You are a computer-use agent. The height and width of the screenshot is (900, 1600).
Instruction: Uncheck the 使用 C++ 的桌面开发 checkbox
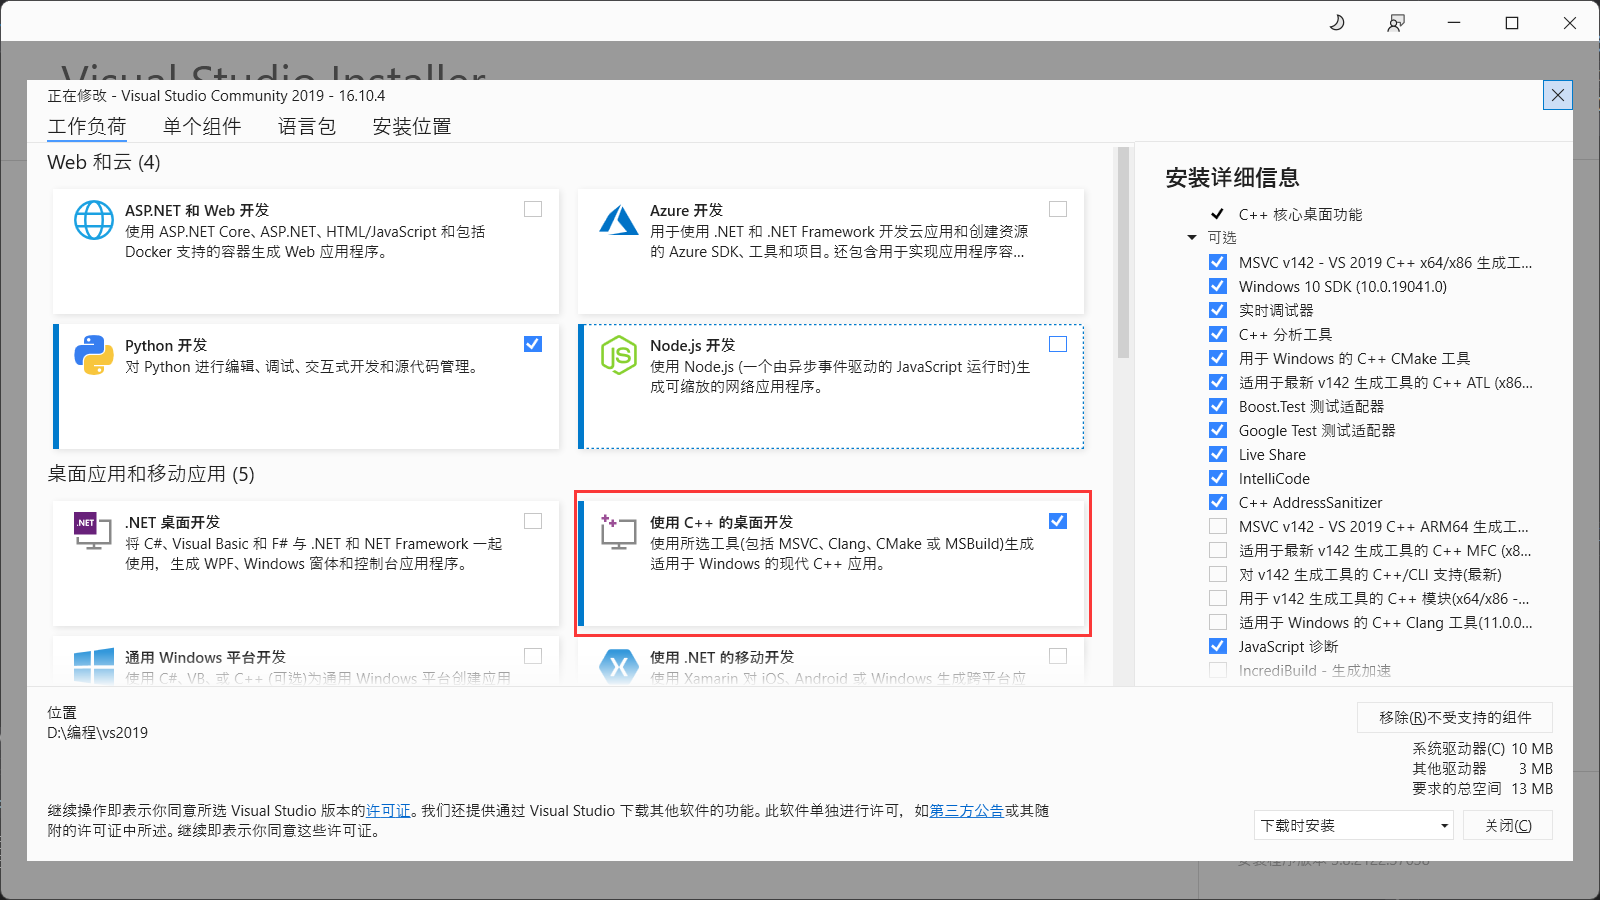1058,521
